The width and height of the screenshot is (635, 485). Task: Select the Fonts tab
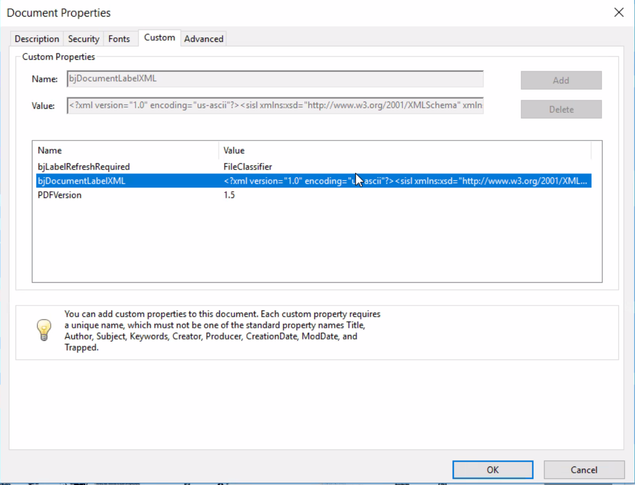coord(119,39)
